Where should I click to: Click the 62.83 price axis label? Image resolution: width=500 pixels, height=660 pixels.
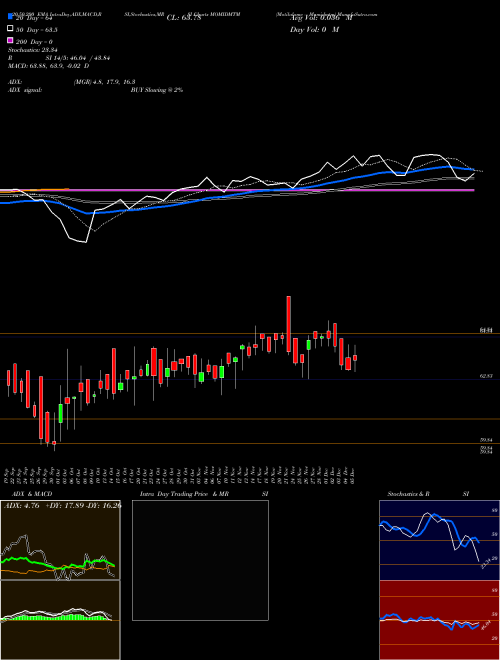point(487,376)
